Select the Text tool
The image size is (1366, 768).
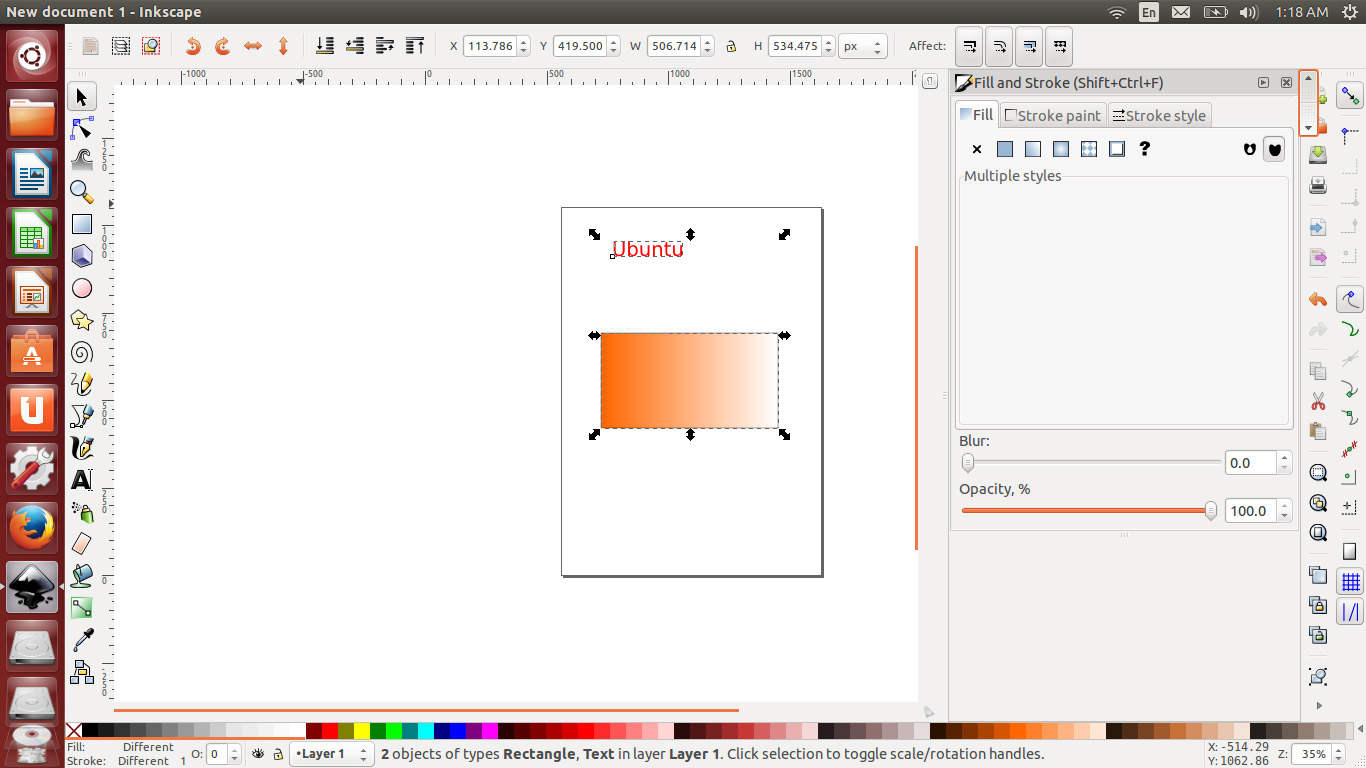pos(82,480)
